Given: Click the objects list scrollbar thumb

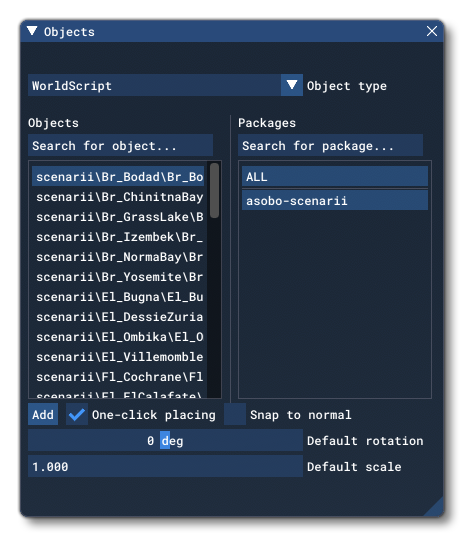Looking at the screenshot, I should [214, 190].
